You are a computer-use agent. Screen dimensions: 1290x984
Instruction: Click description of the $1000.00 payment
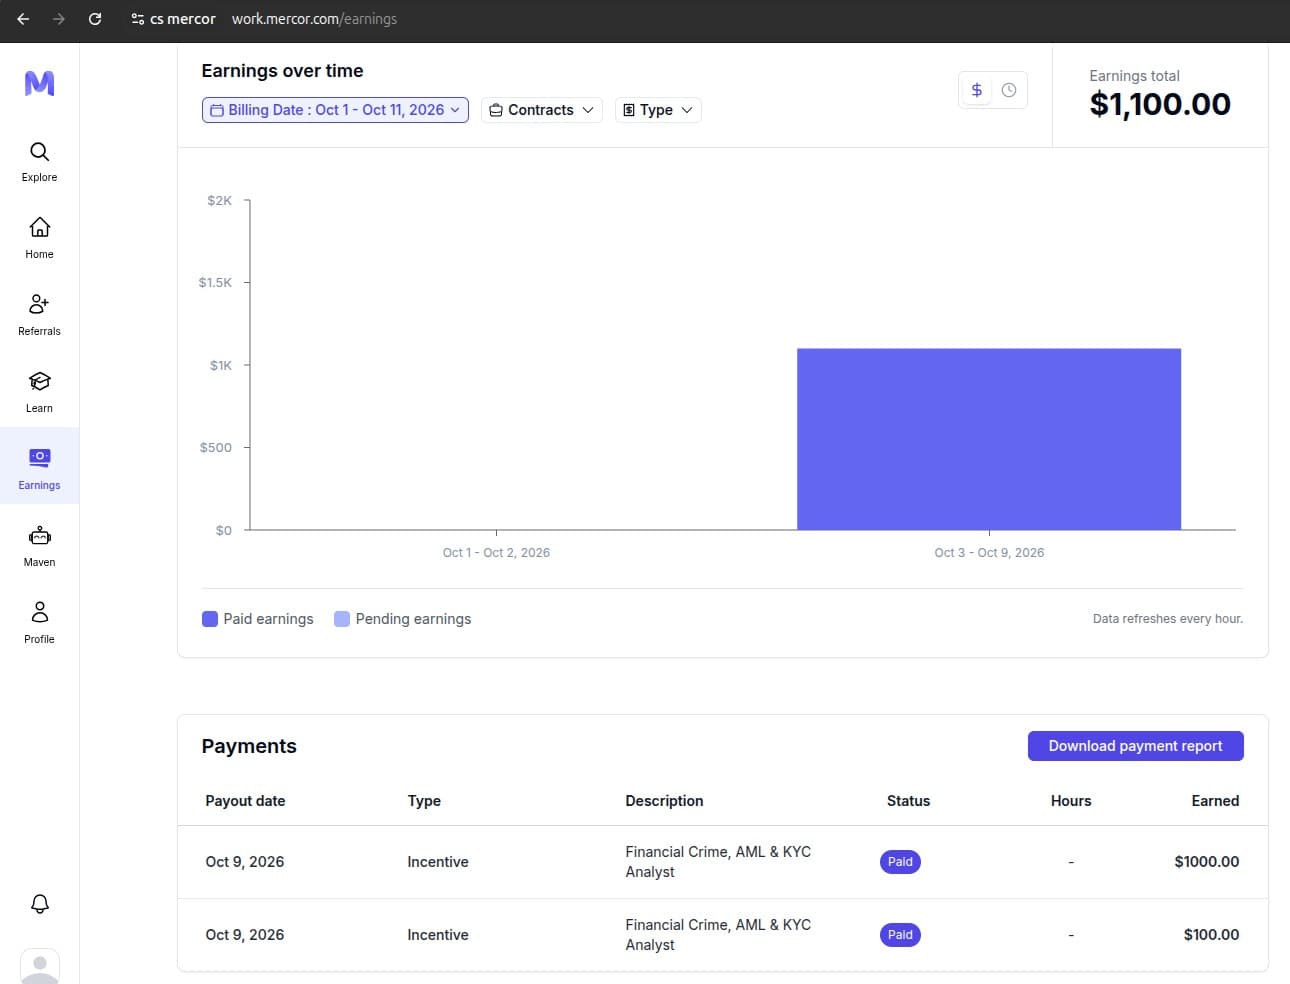pyautogui.click(x=718, y=862)
